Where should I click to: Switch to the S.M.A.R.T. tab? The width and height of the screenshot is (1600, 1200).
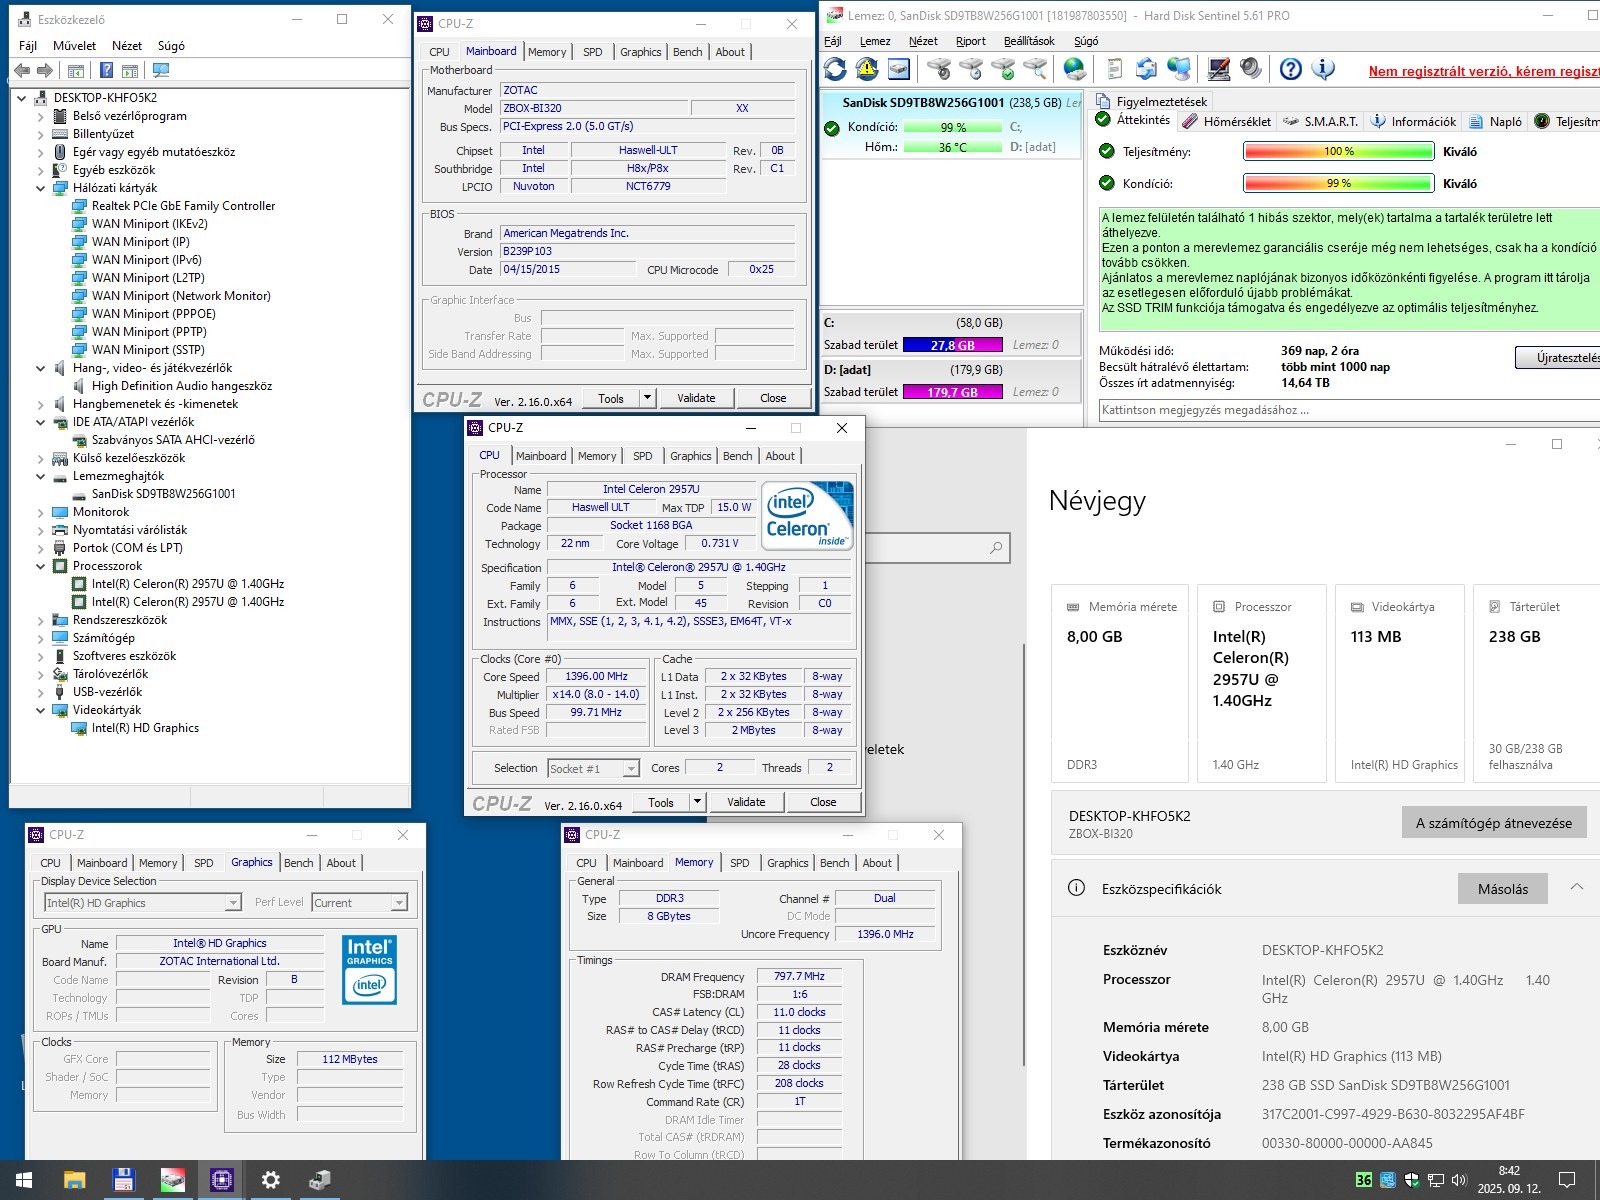pos(1320,121)
